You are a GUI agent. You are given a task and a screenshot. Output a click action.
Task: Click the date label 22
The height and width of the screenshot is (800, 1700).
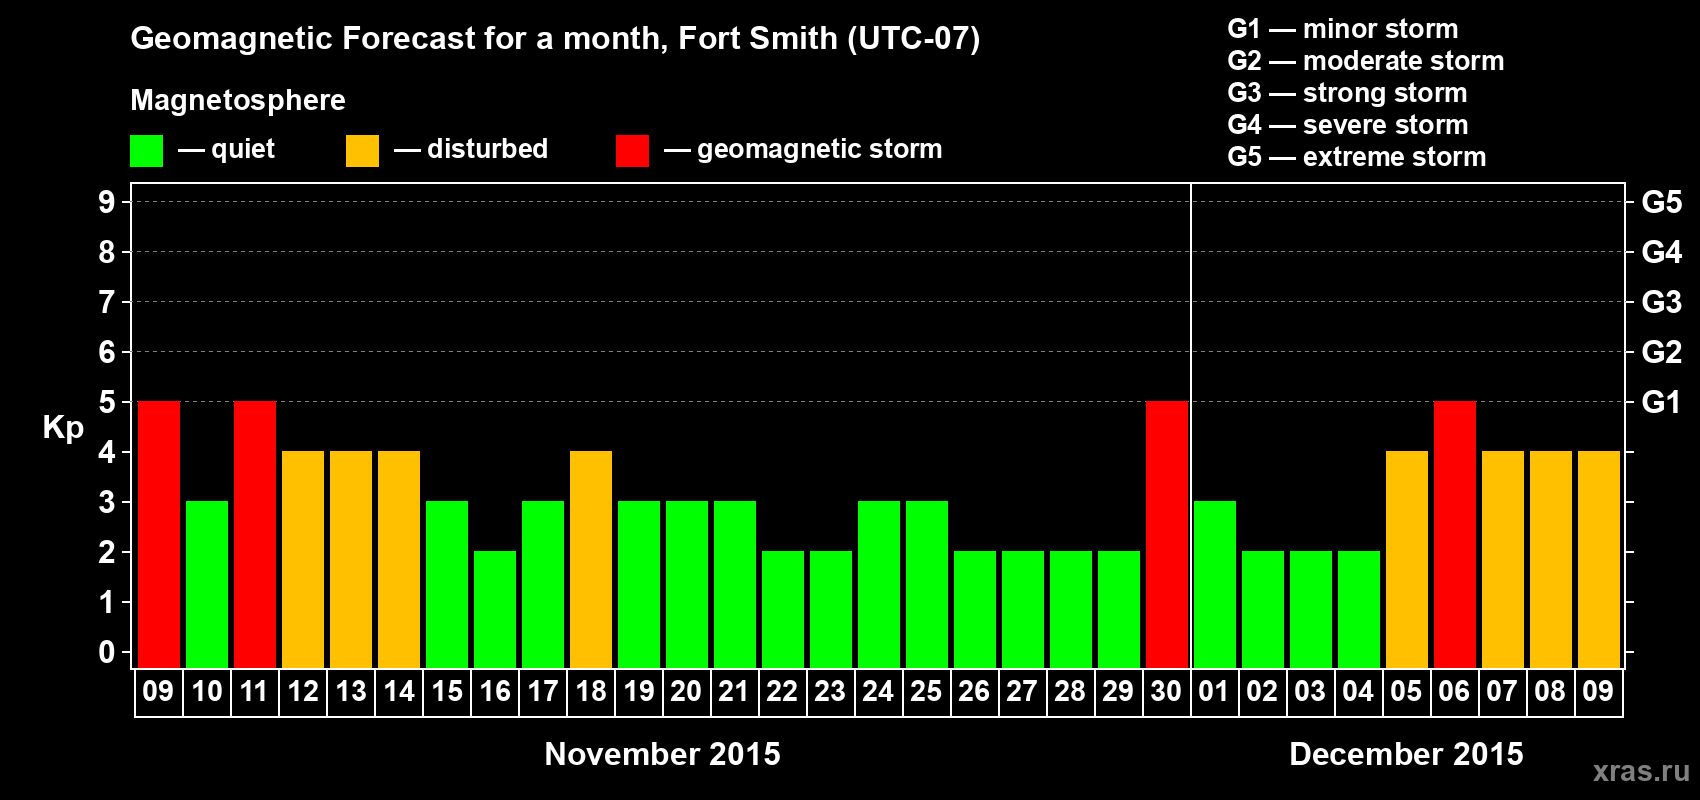point(782,691)
